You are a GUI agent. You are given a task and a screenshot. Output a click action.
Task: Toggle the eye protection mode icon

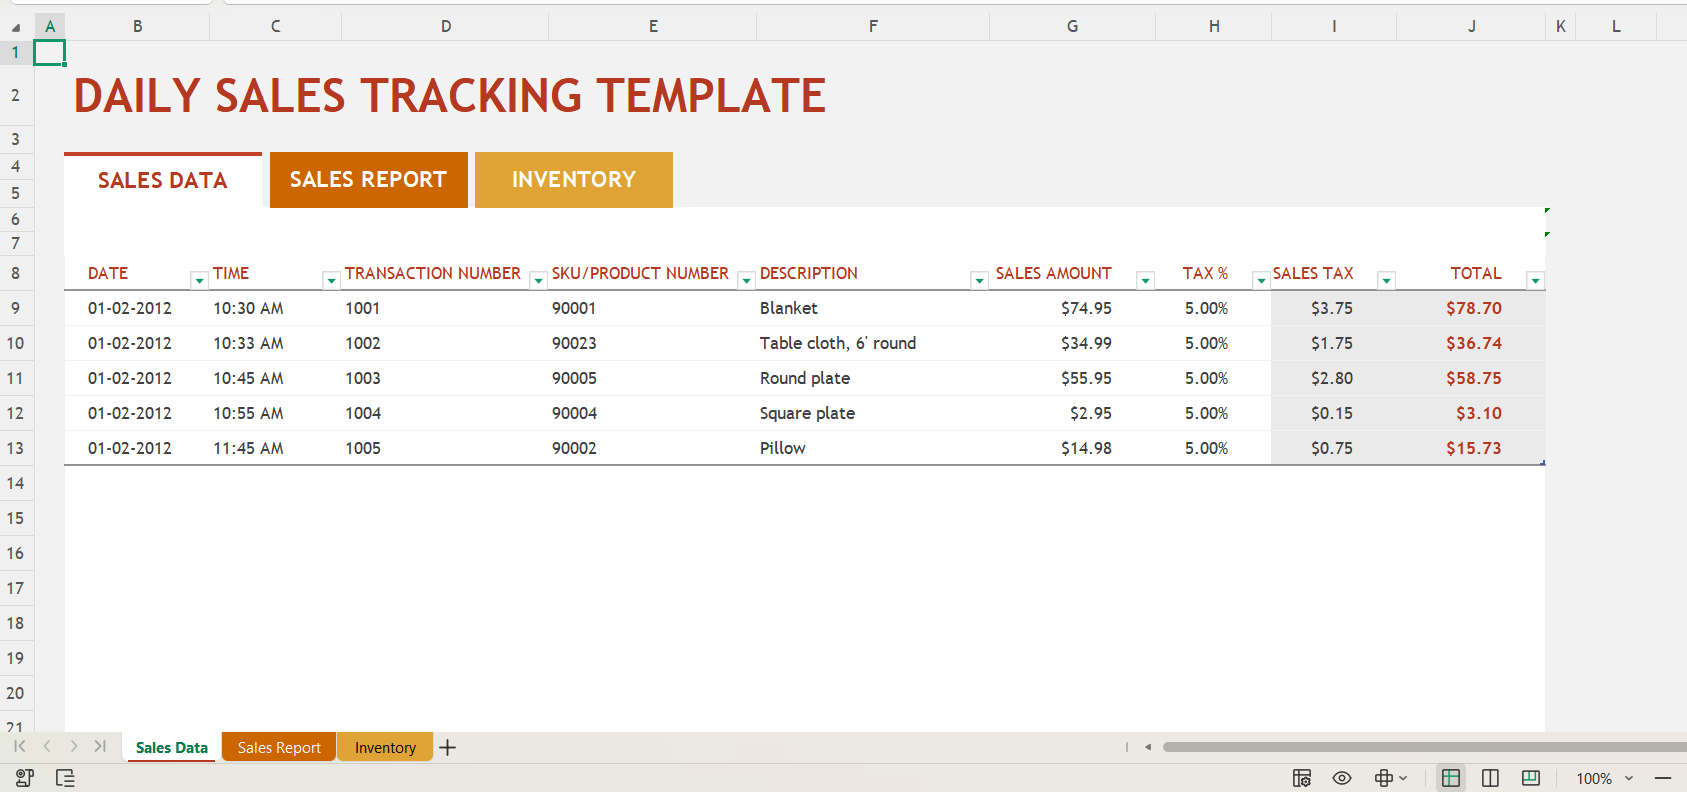1342,778
